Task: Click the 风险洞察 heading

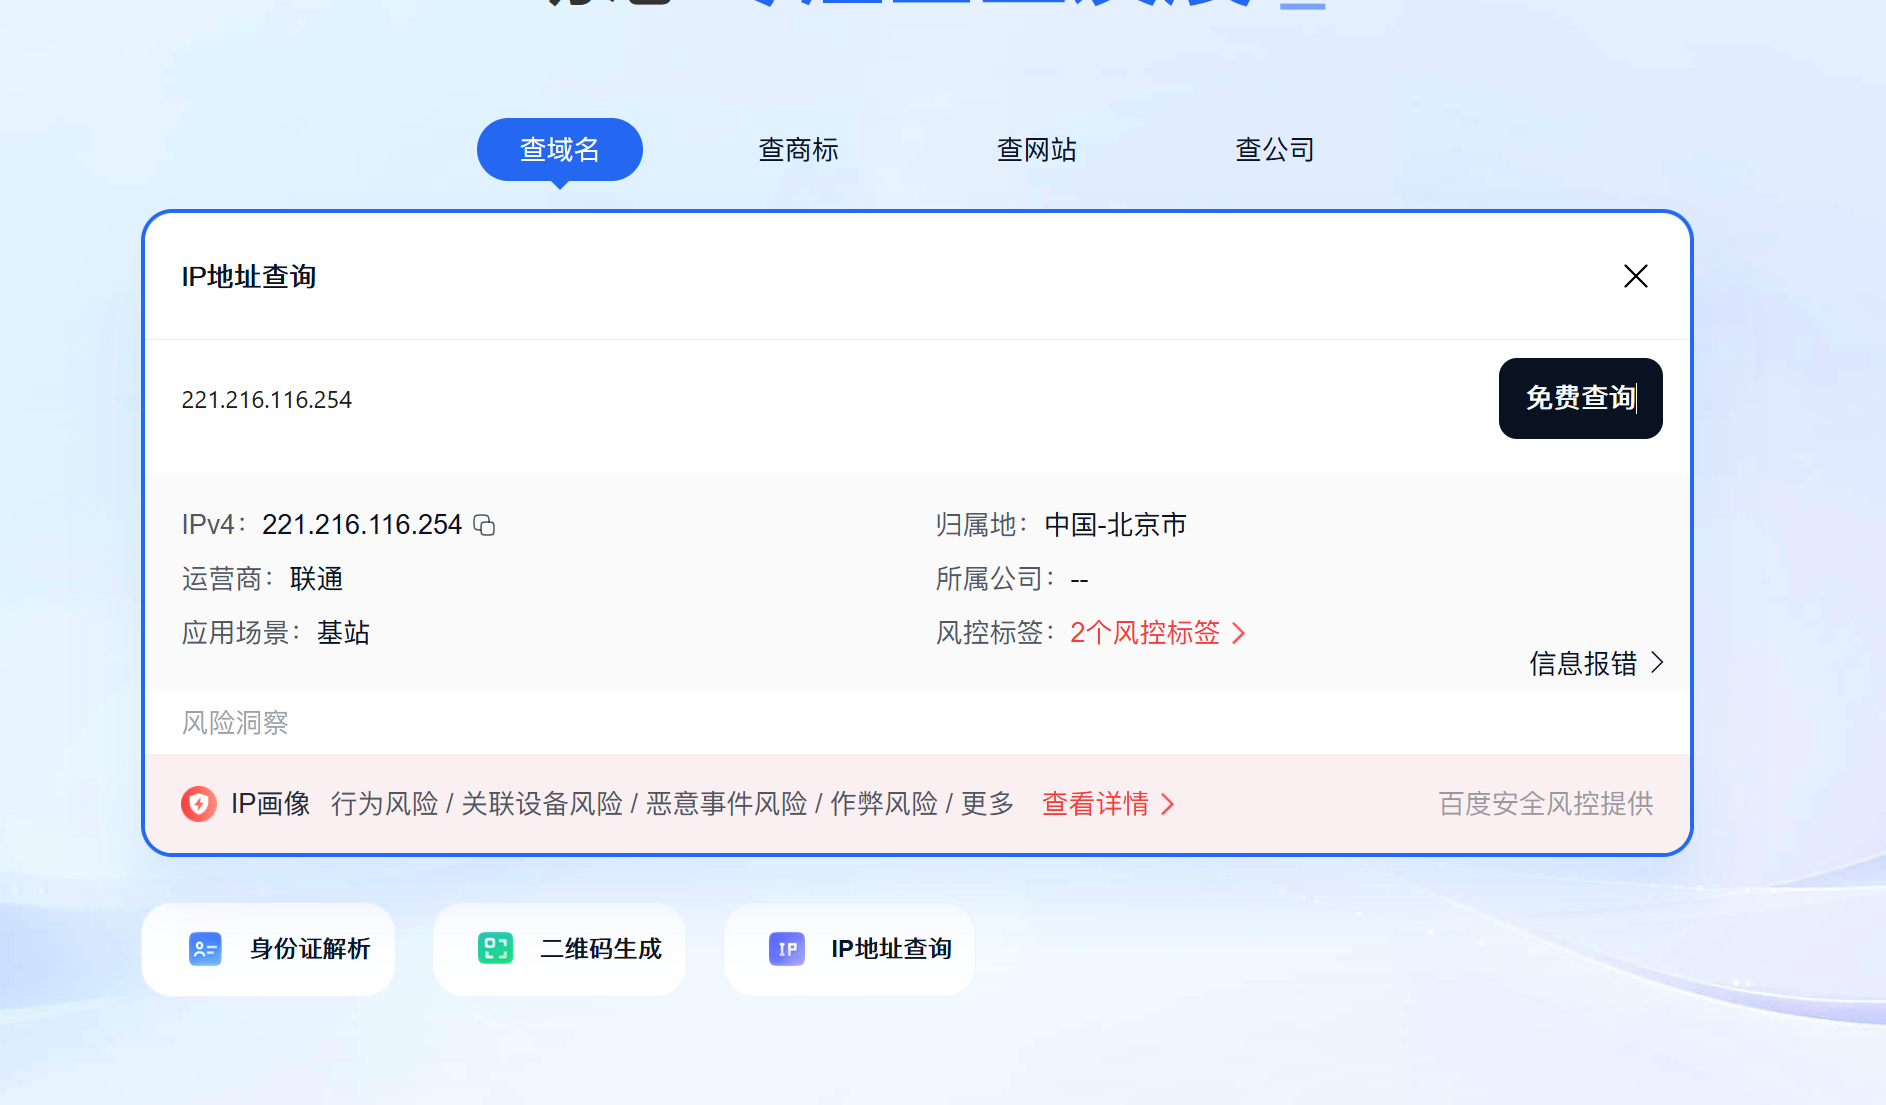Action: 235,723
